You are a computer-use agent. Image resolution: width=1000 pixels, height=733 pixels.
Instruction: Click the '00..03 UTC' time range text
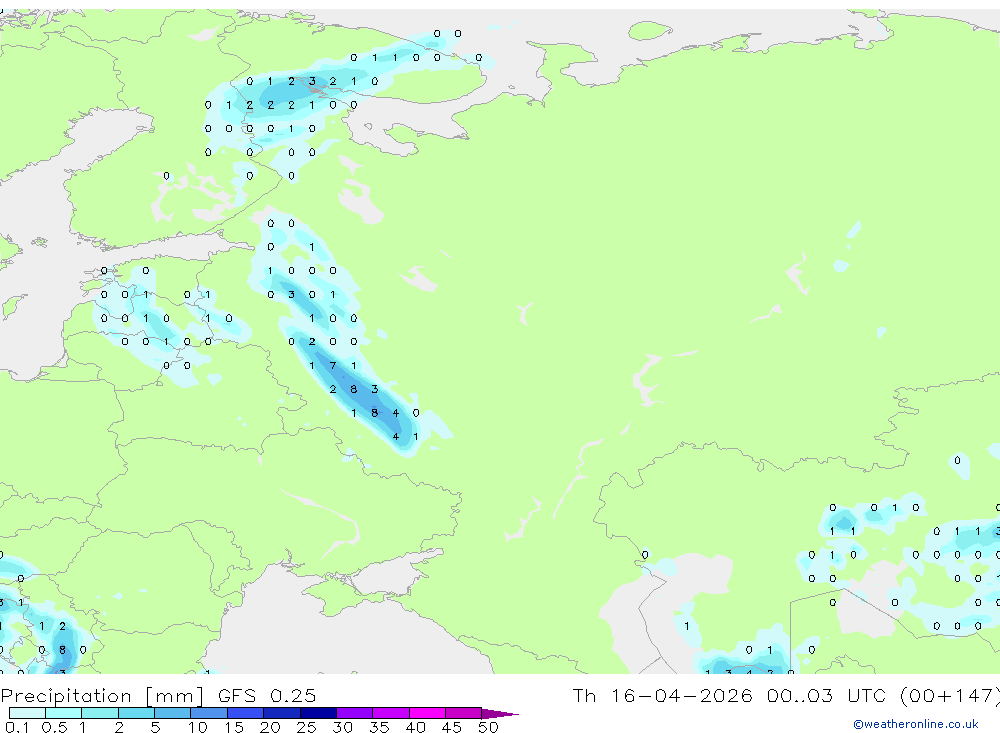(828, 695)
